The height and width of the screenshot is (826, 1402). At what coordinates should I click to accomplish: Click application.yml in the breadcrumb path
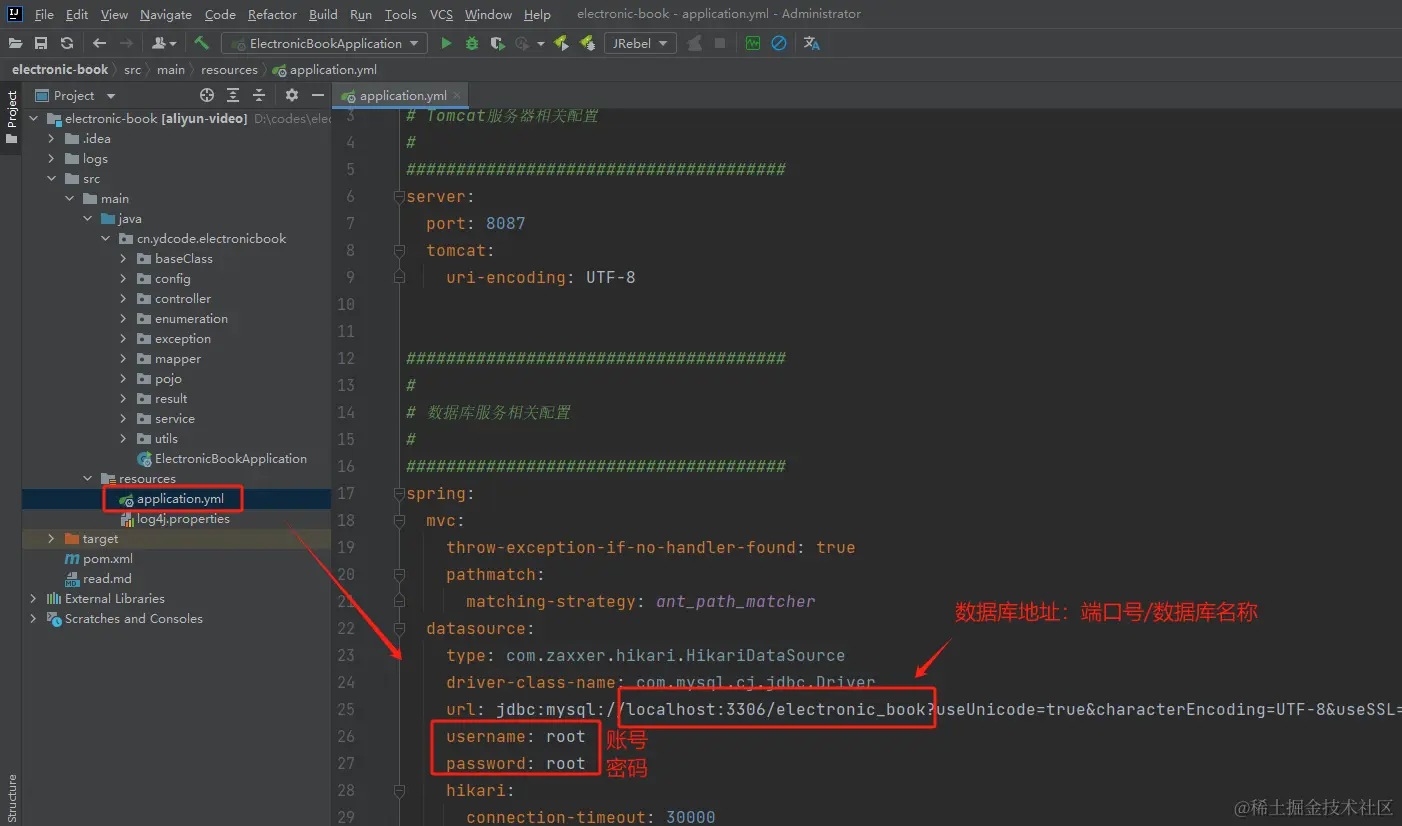click(325, 69)
